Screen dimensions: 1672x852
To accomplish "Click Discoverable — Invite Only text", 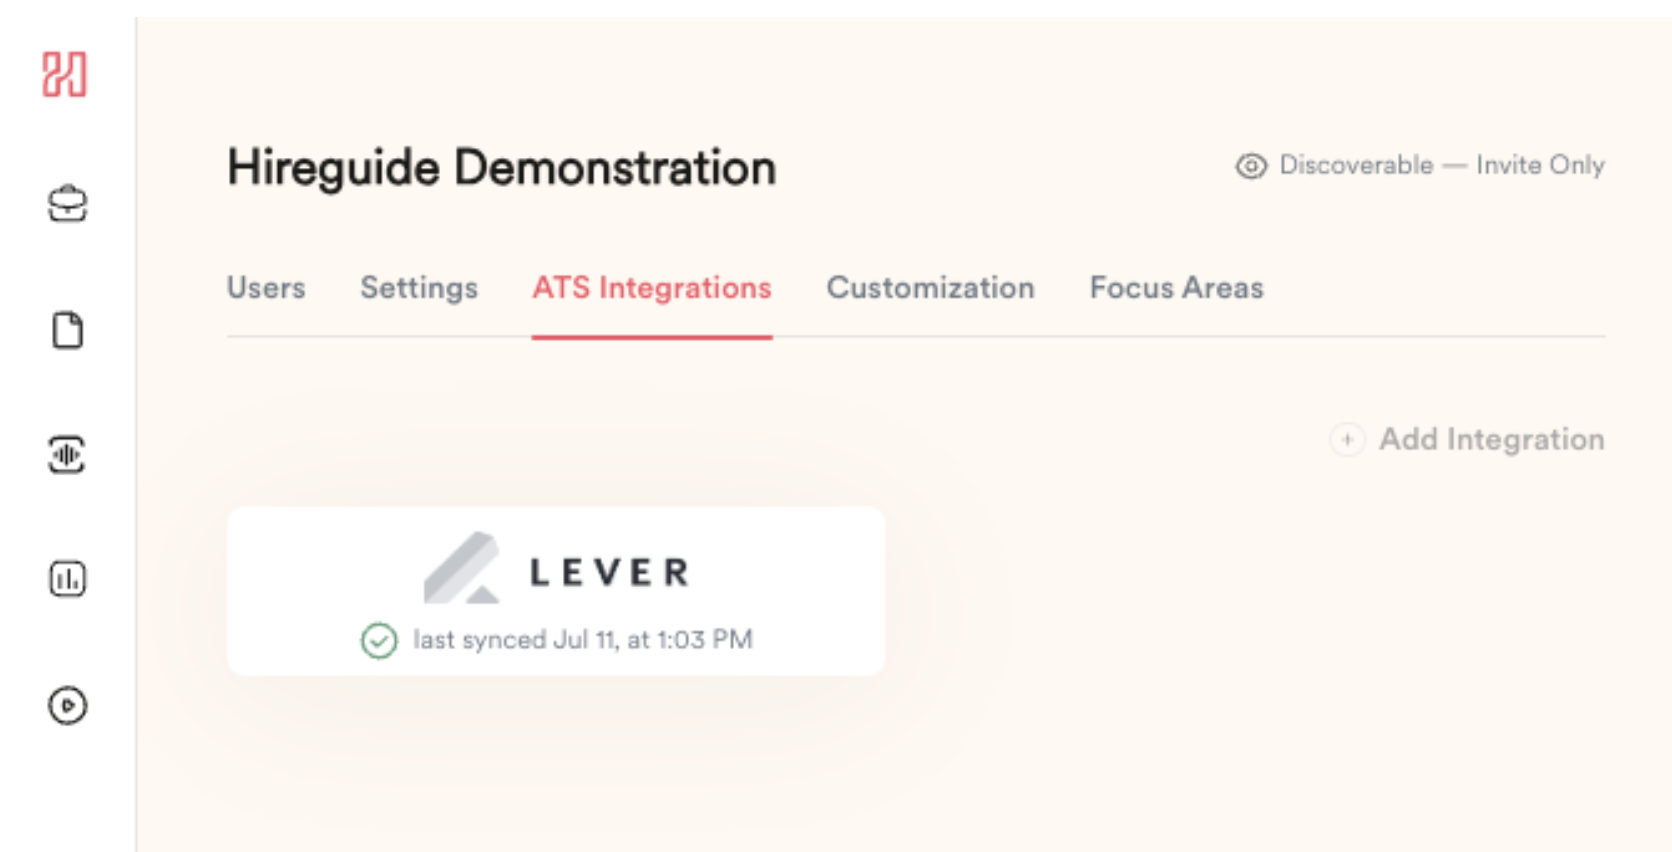I will (1442, 165).
